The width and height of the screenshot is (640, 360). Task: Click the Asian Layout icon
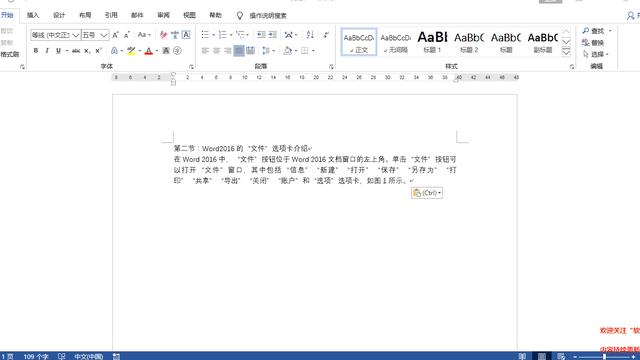pyautogui.click(x=289, y=35)
